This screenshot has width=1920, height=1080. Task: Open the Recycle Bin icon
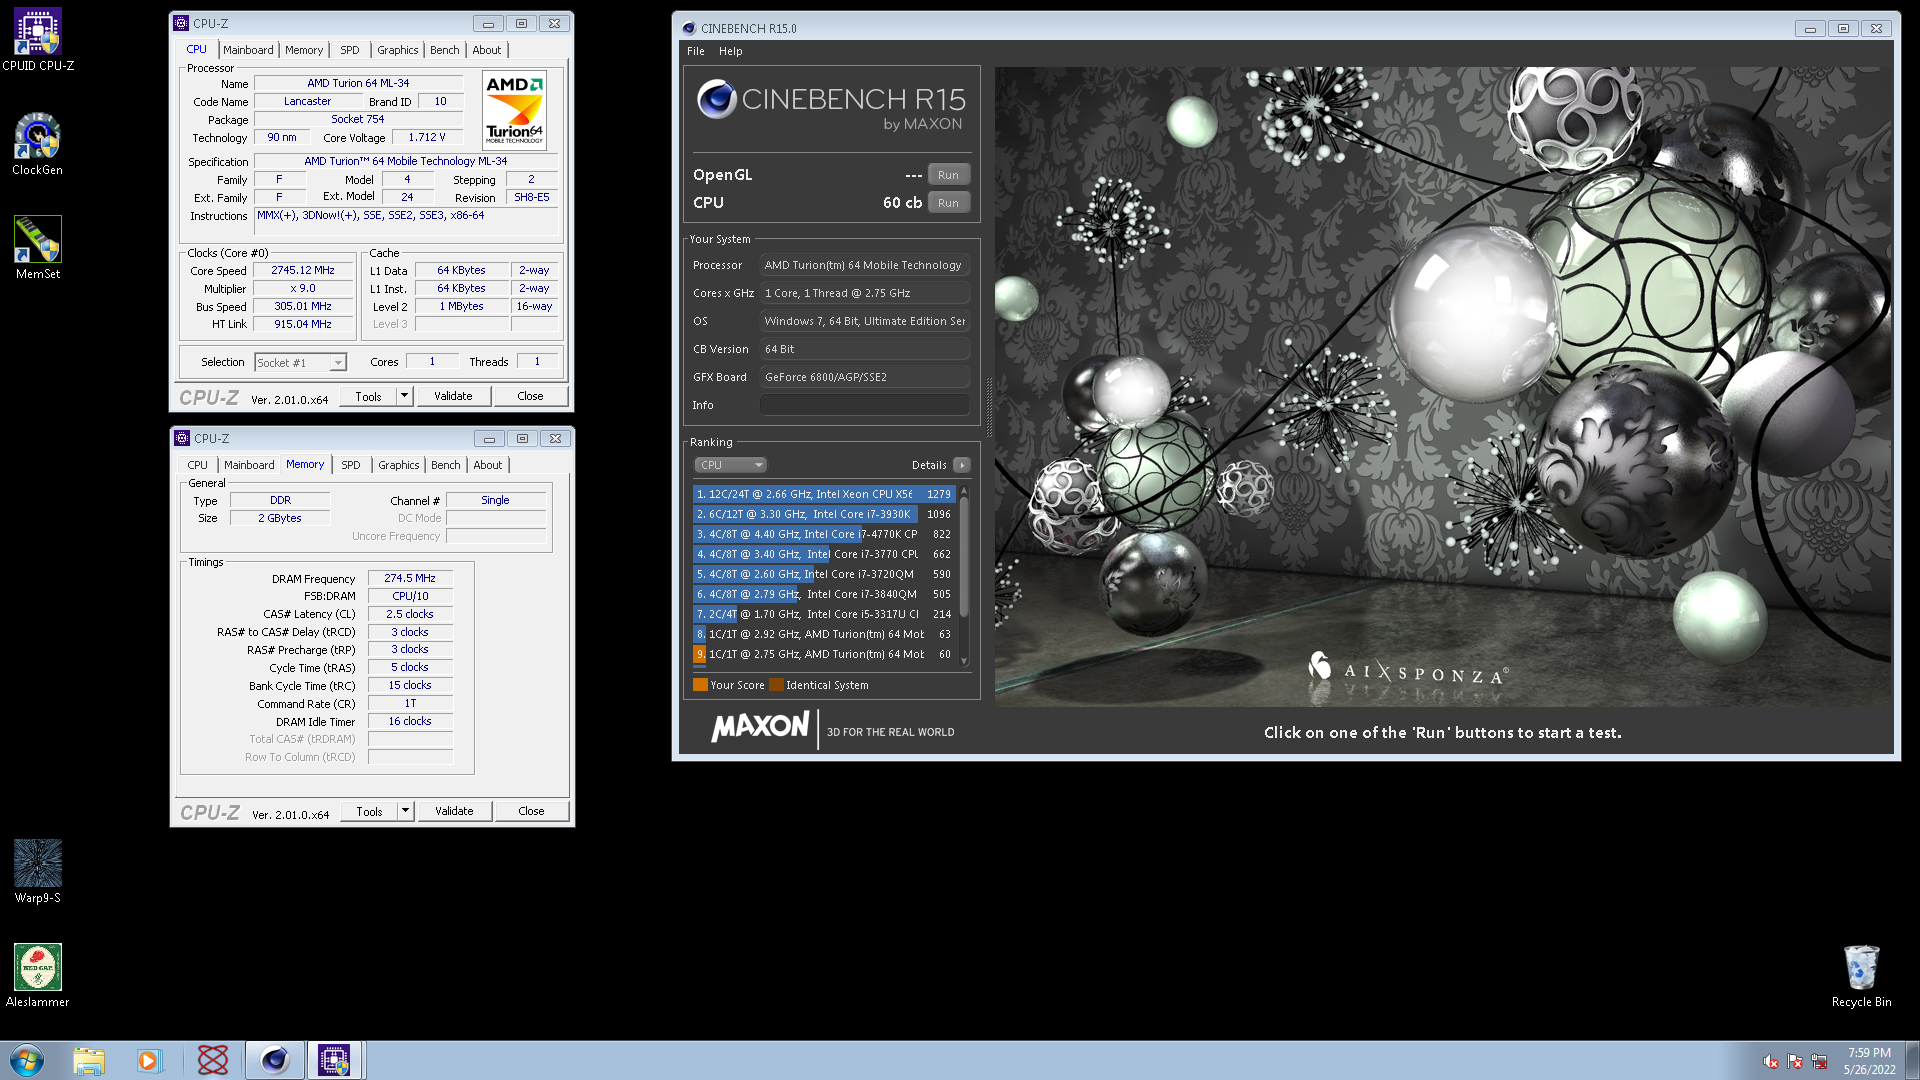(1861, 976)
